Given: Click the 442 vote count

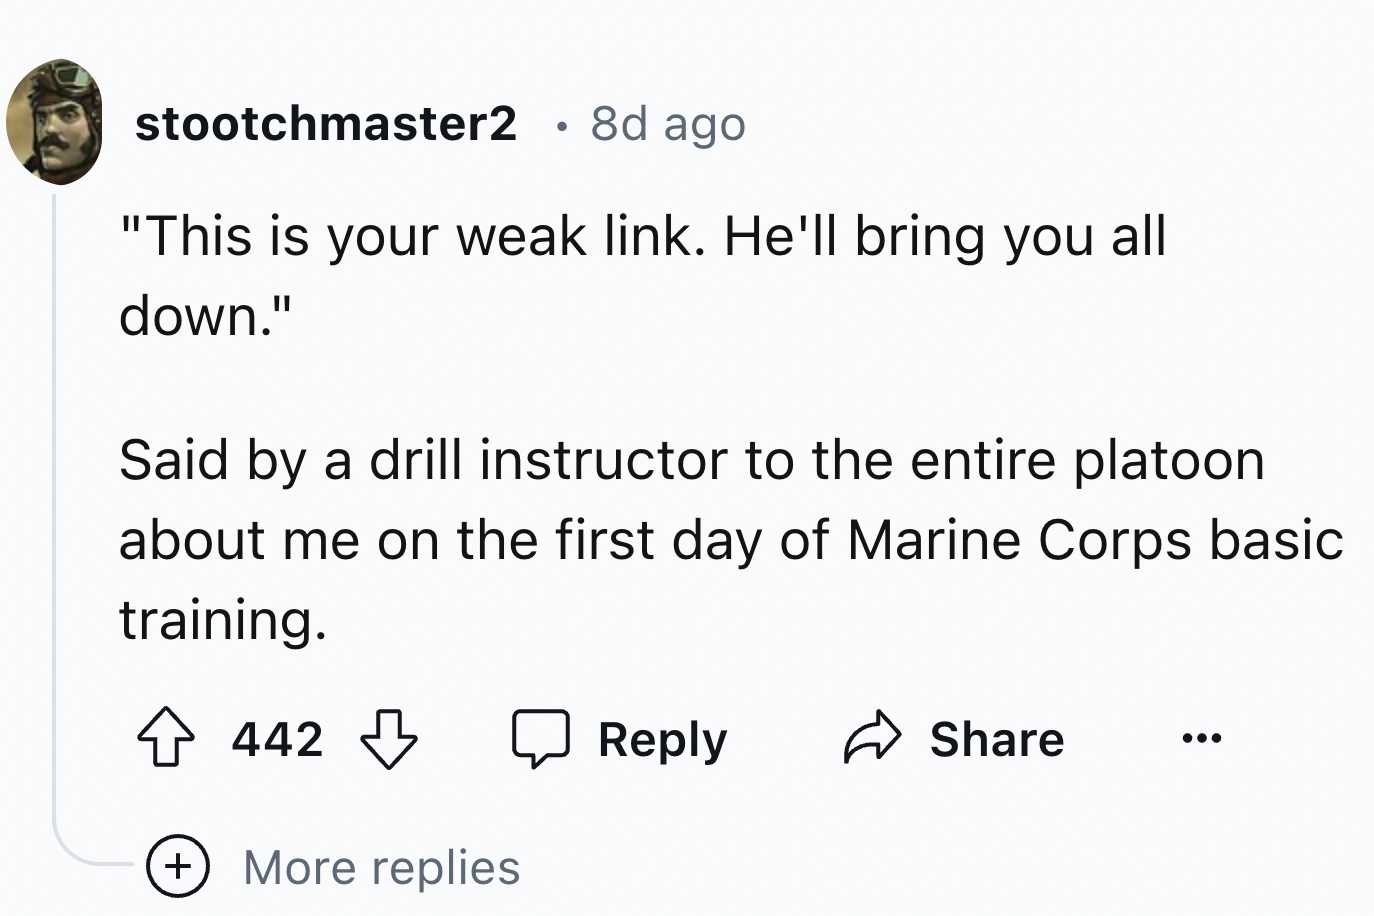Looking at the screenshot, I should [277, 740].
